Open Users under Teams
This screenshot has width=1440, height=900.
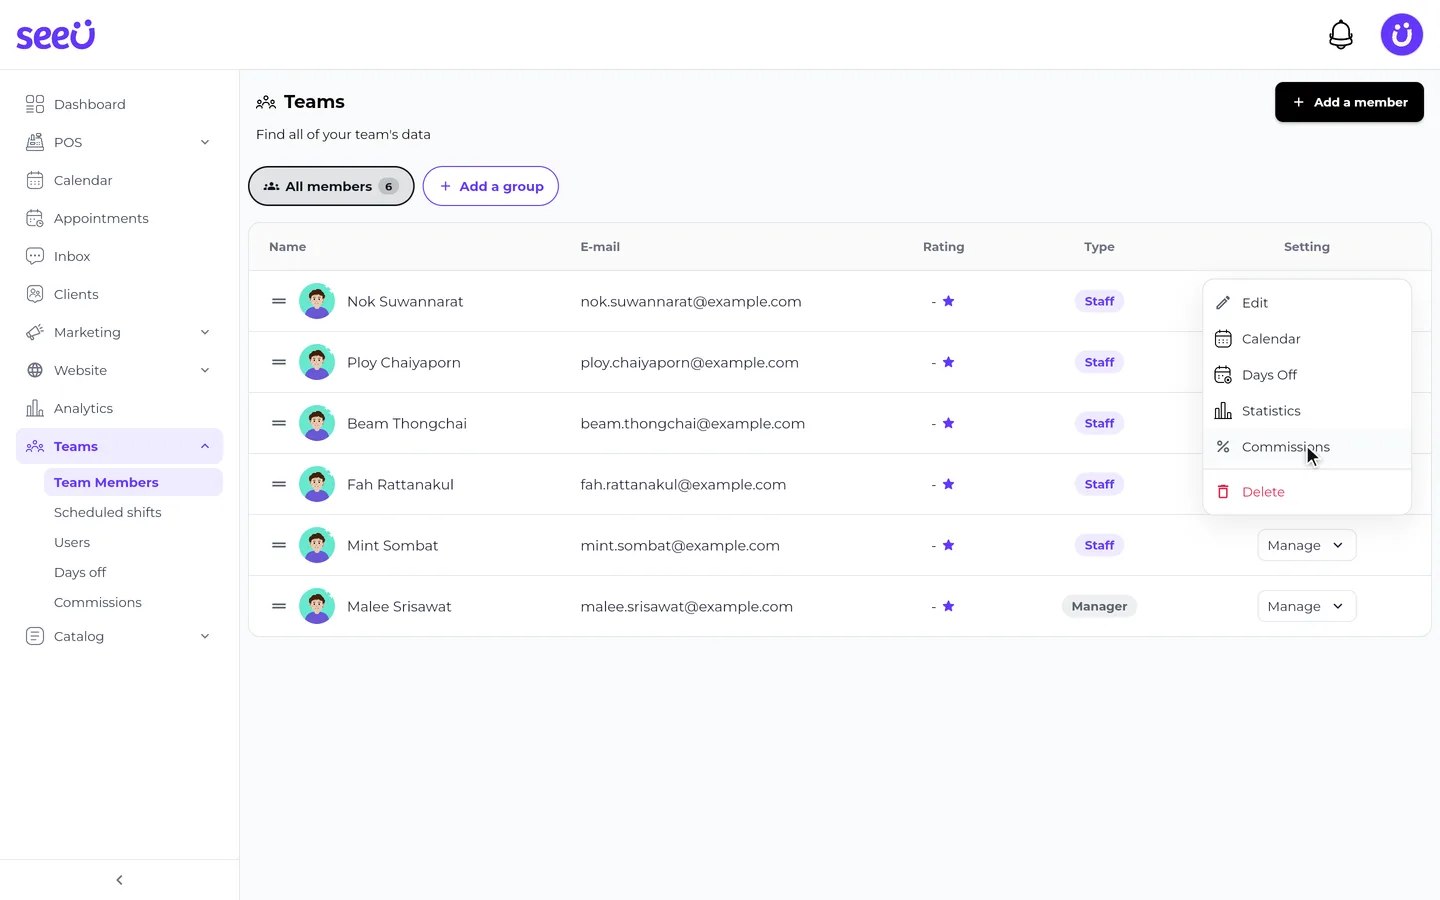click(72, 542)
